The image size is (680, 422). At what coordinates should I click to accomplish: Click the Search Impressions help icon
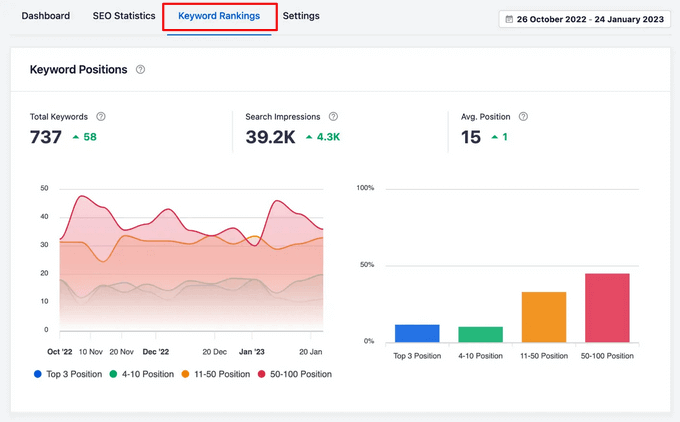tap(333, 117)
